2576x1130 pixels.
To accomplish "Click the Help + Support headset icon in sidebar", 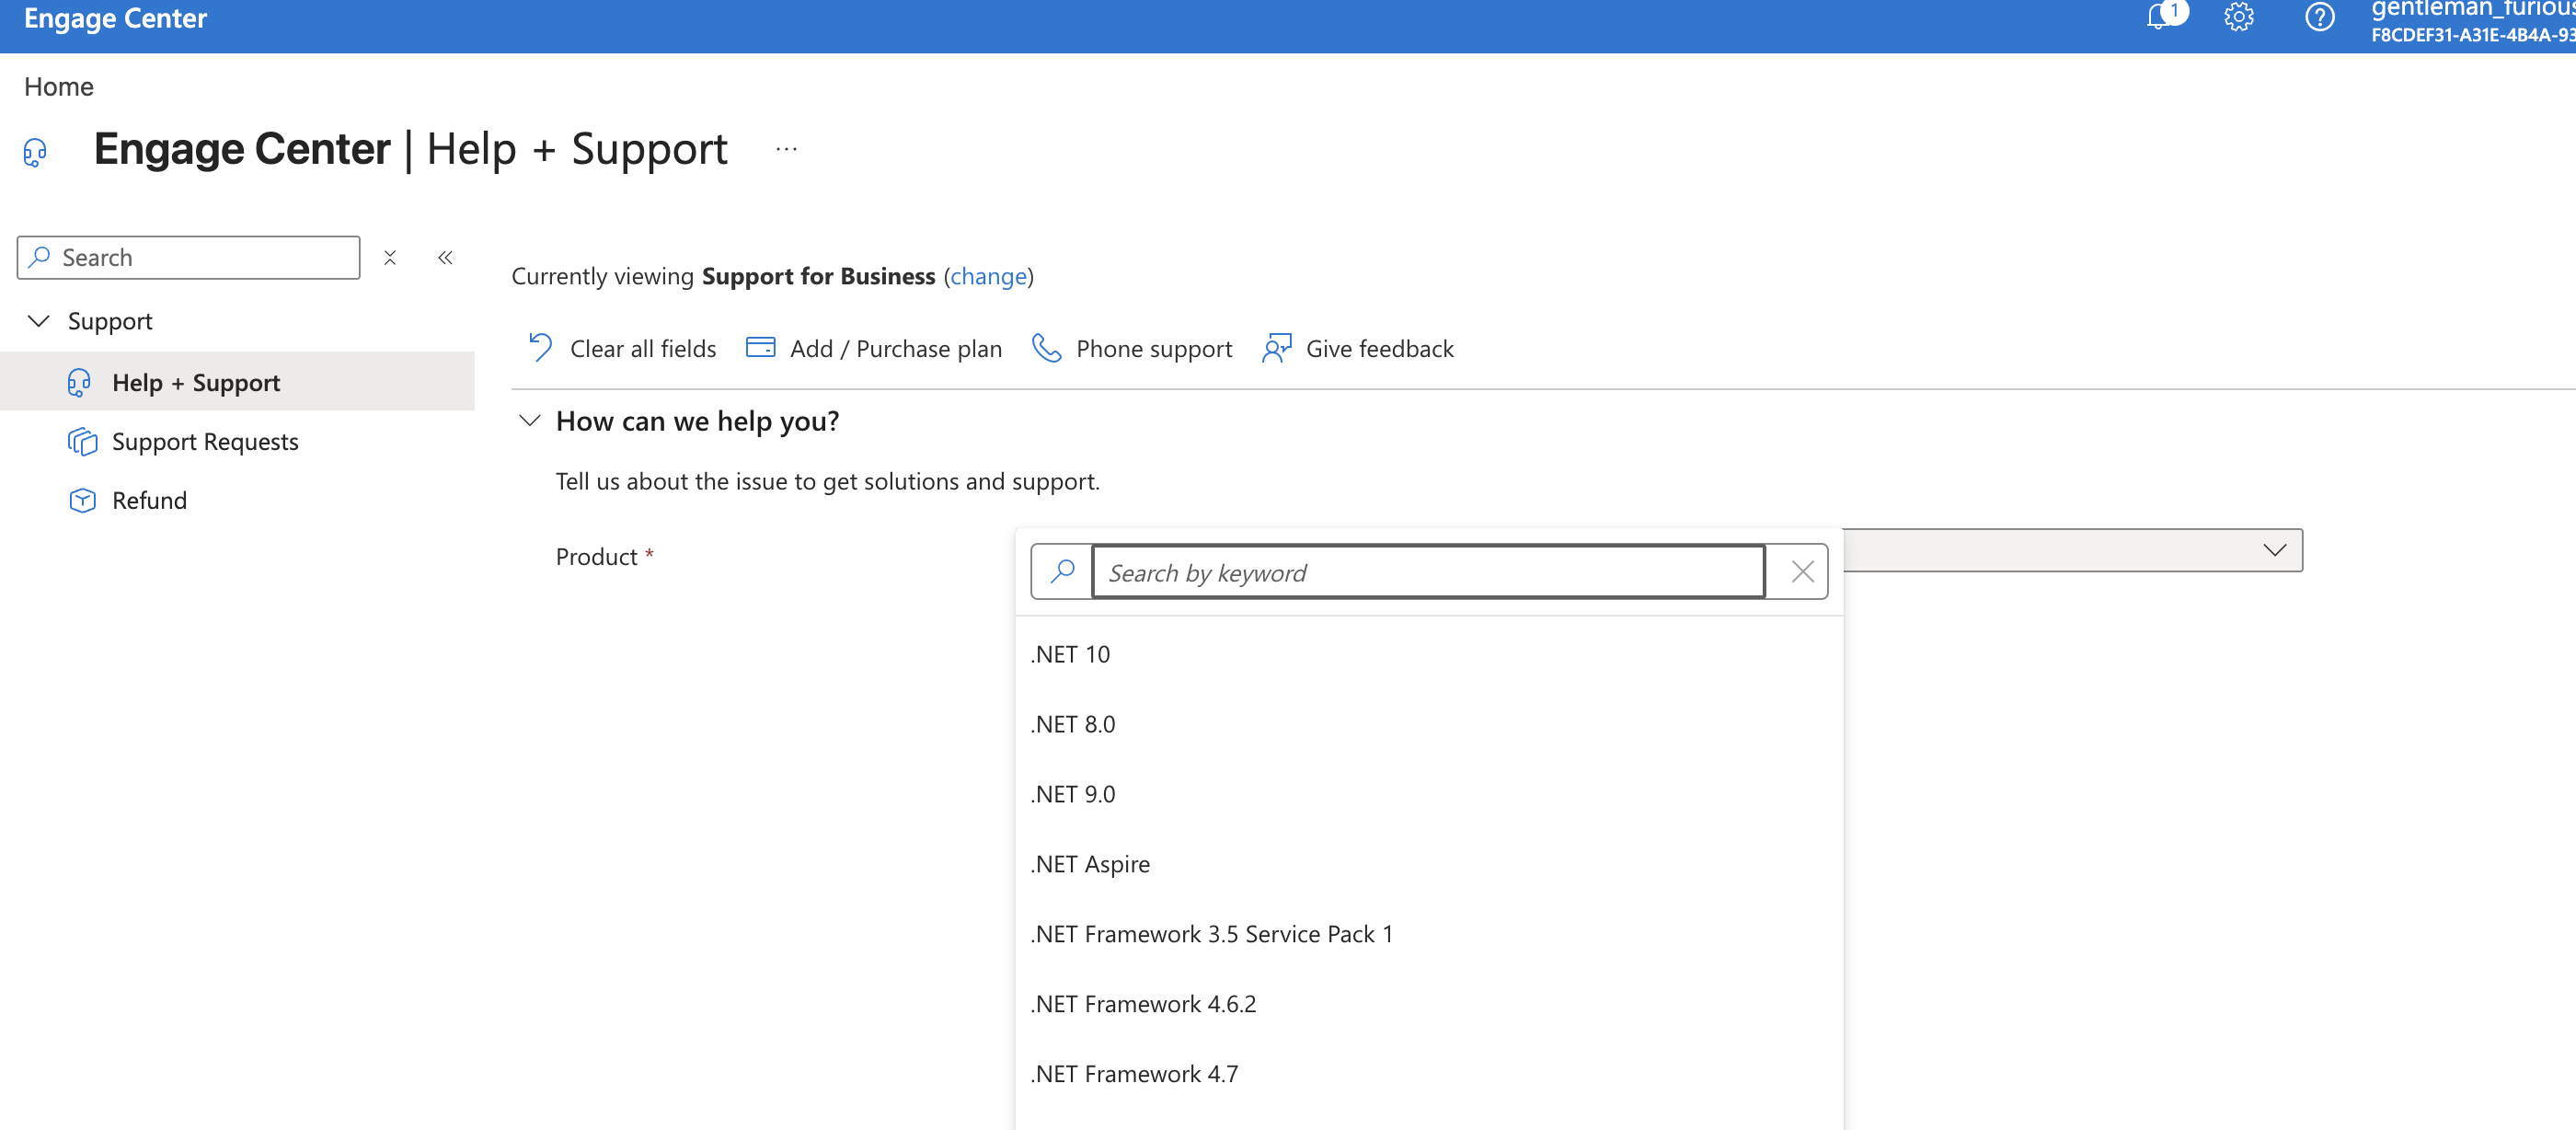I will coord(80,382).
